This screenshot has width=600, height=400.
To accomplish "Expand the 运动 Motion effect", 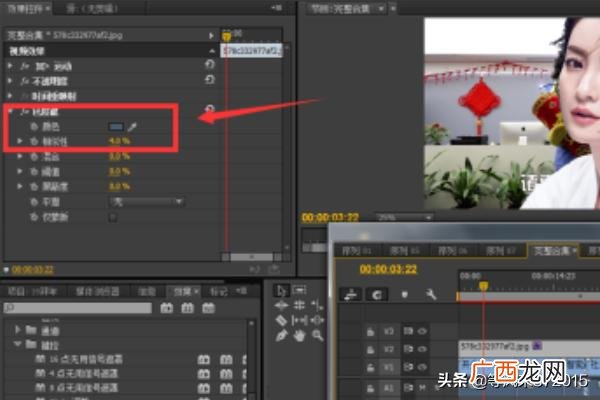I will point(10,66).
